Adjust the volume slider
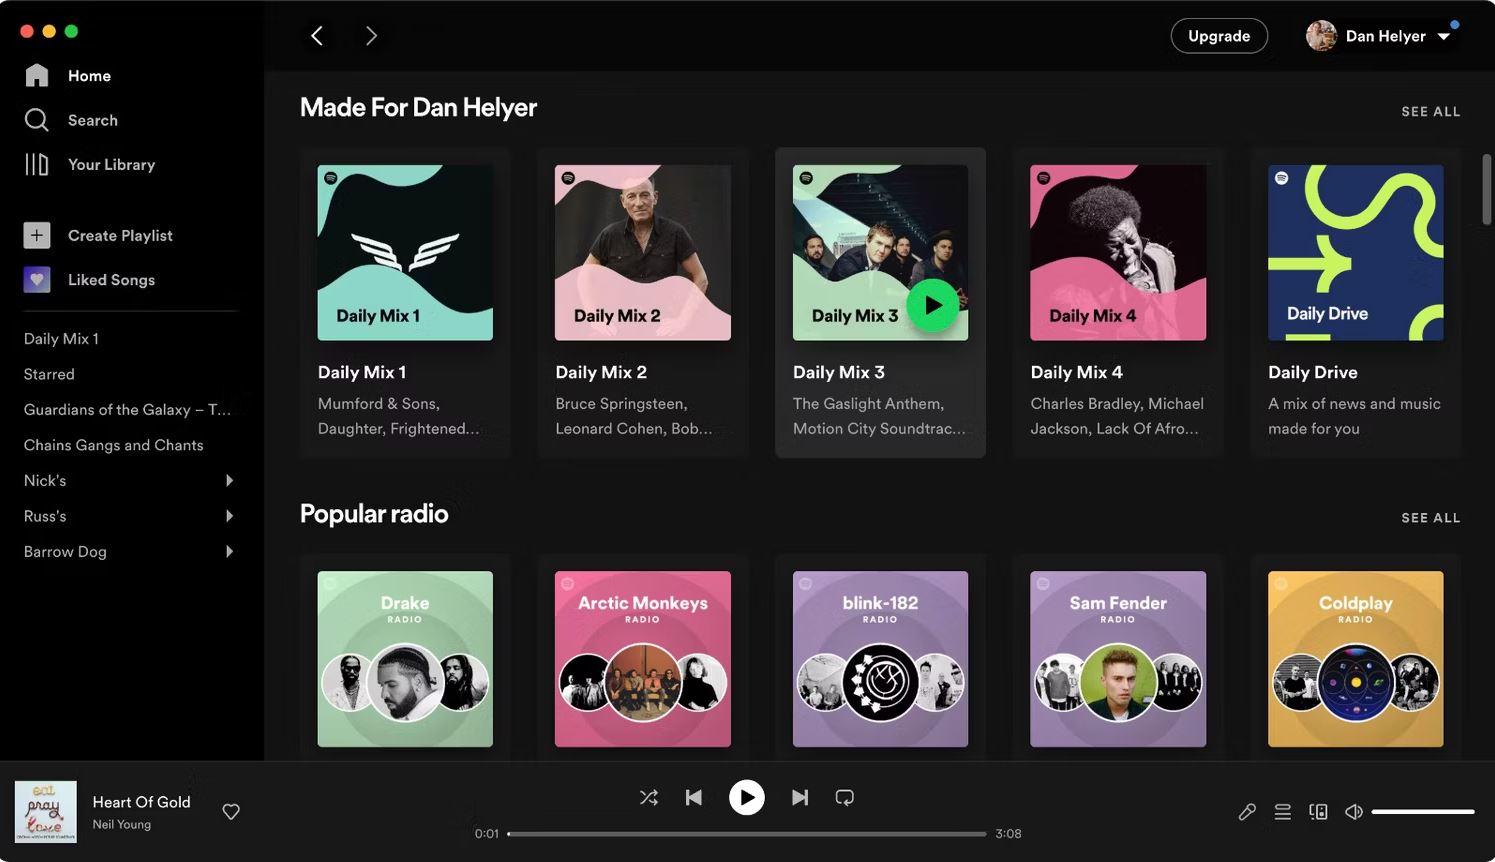Viewport: 1495px width, 862px height. click(1423, 812)
